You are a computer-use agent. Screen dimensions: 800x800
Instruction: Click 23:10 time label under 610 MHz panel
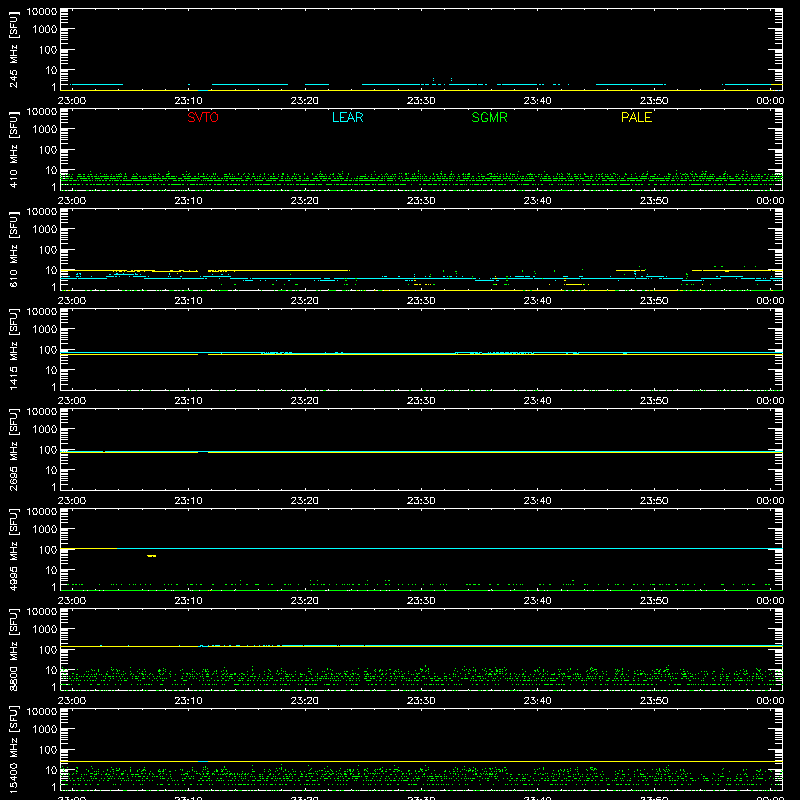coord(188,301)
